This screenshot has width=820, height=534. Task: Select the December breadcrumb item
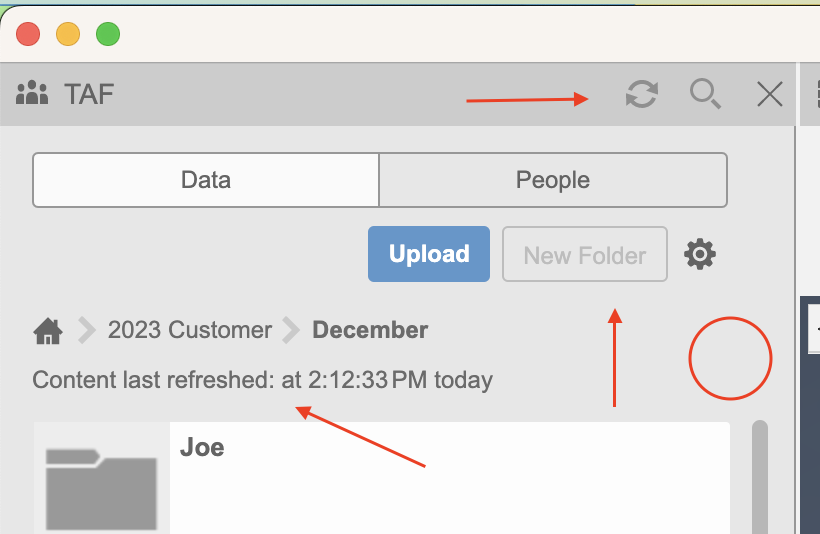[370, 330]
